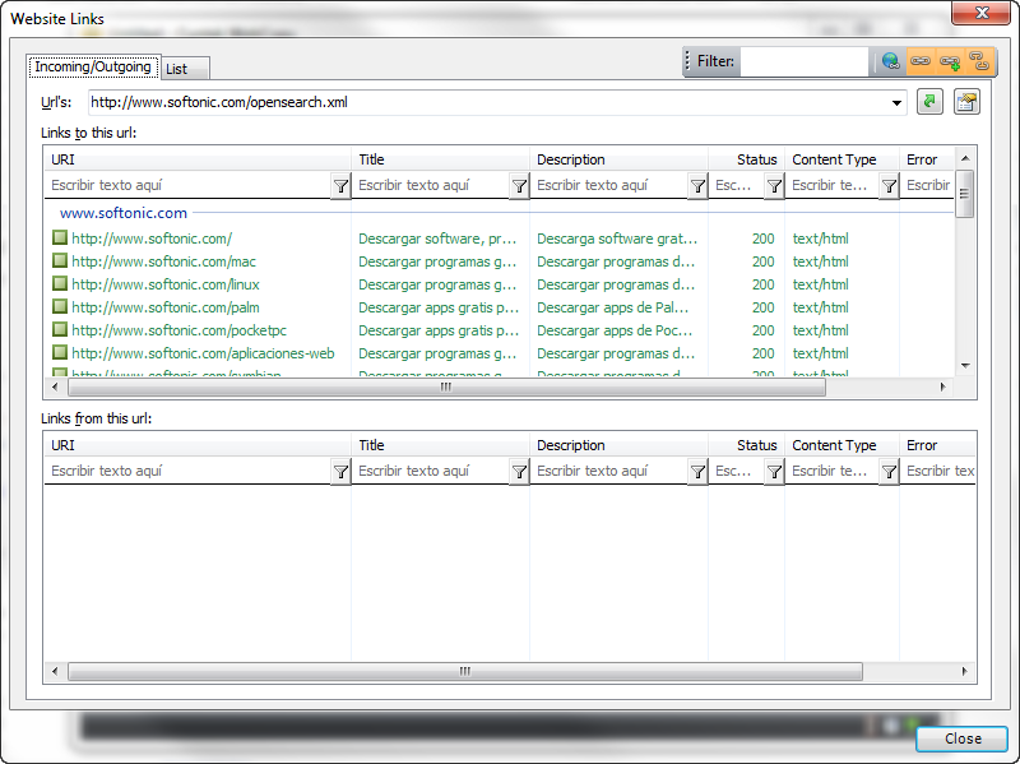Click Title filter funnel in Links from table
Screen dimensions: 1020x764
(x=519, y=472)
